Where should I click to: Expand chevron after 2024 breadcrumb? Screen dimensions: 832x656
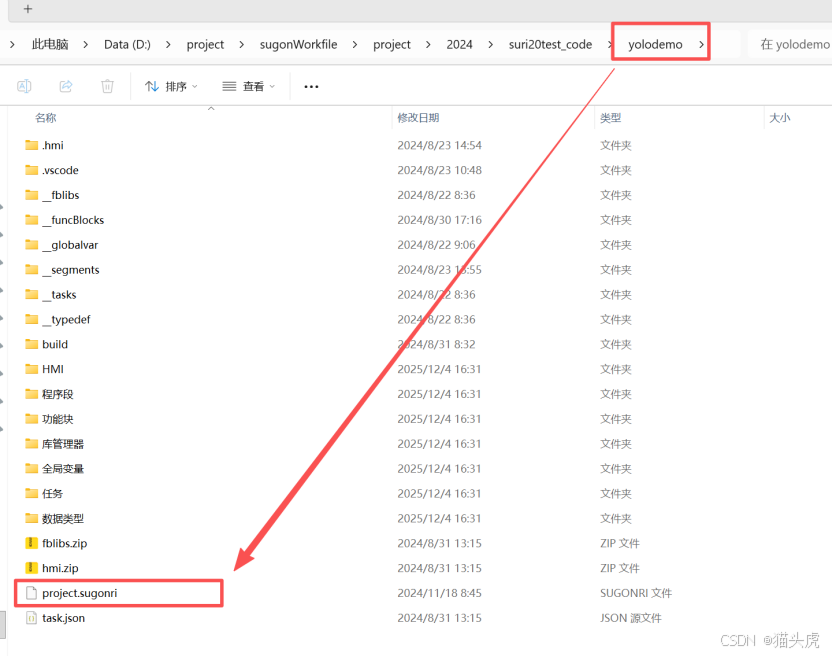coord(490,45)
